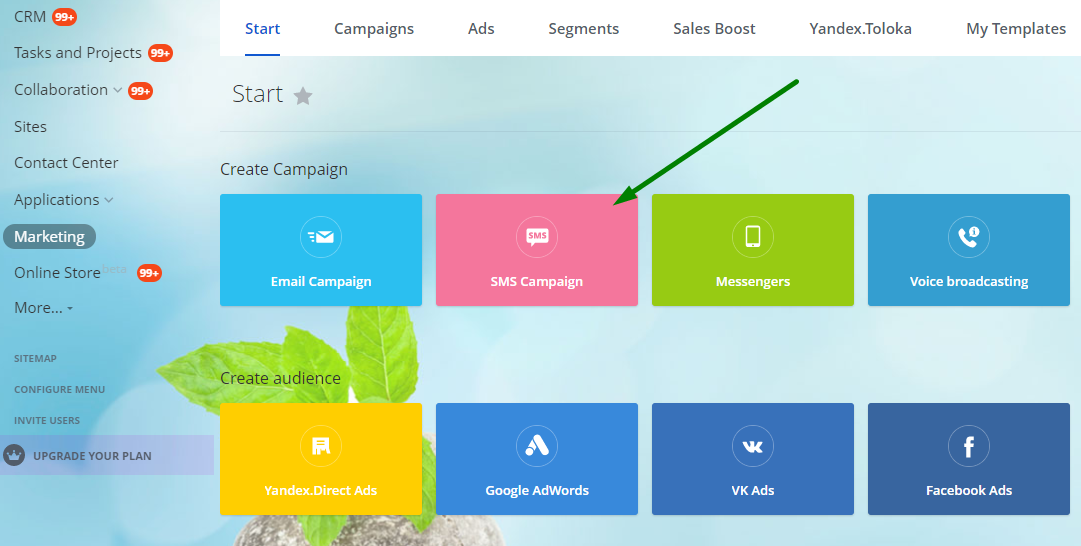Open the My Templates tab

coord(1016,29)
